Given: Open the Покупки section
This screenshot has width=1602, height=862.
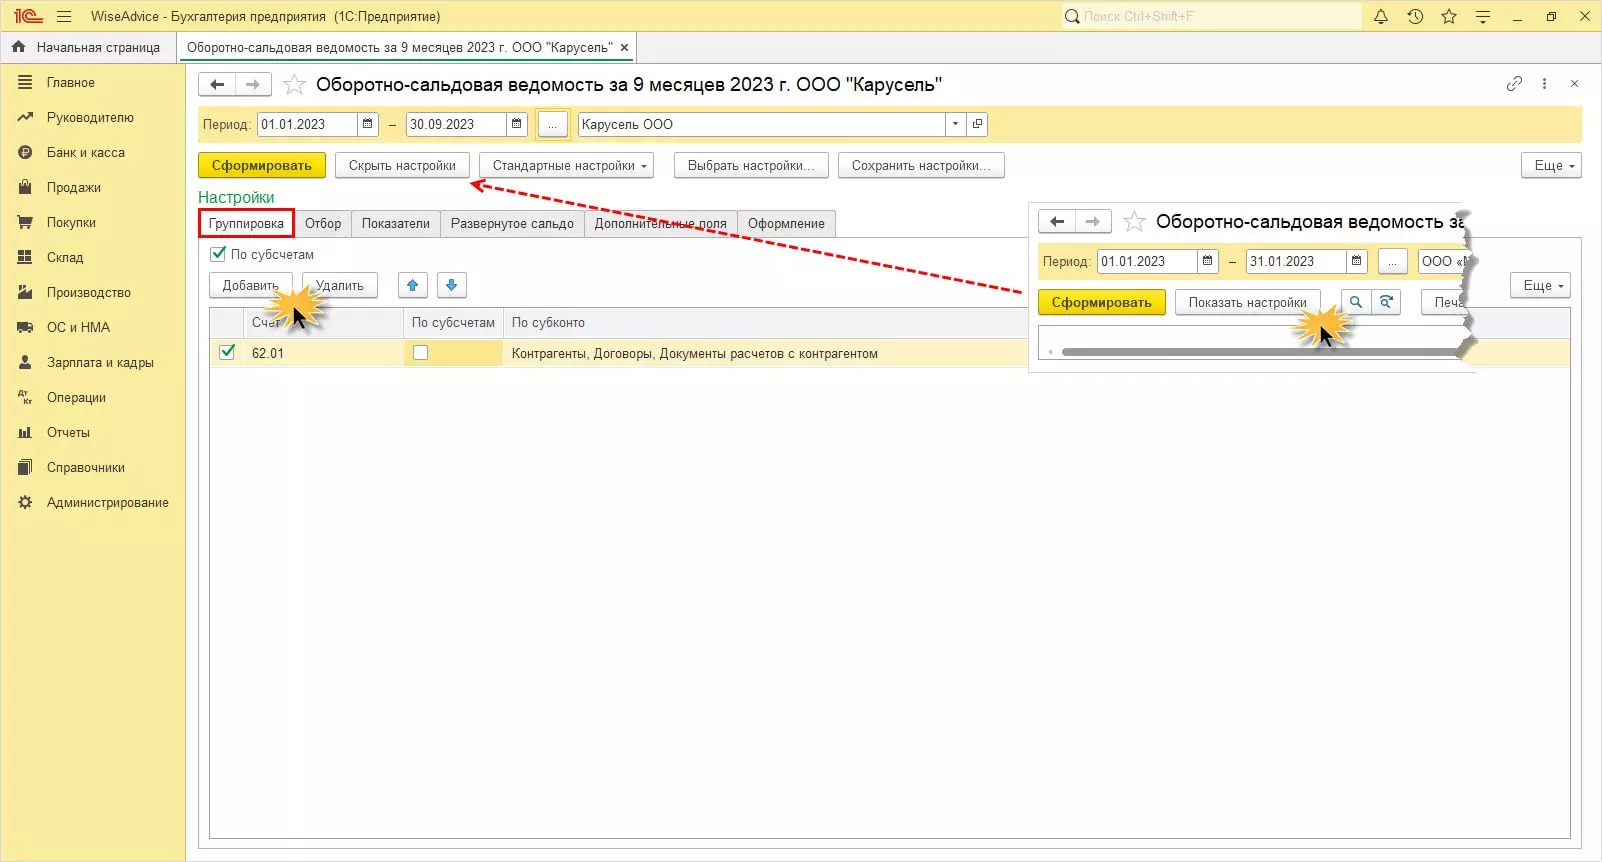Looking at the screenshot, I should pyautogui.click(x=71, y=223).
